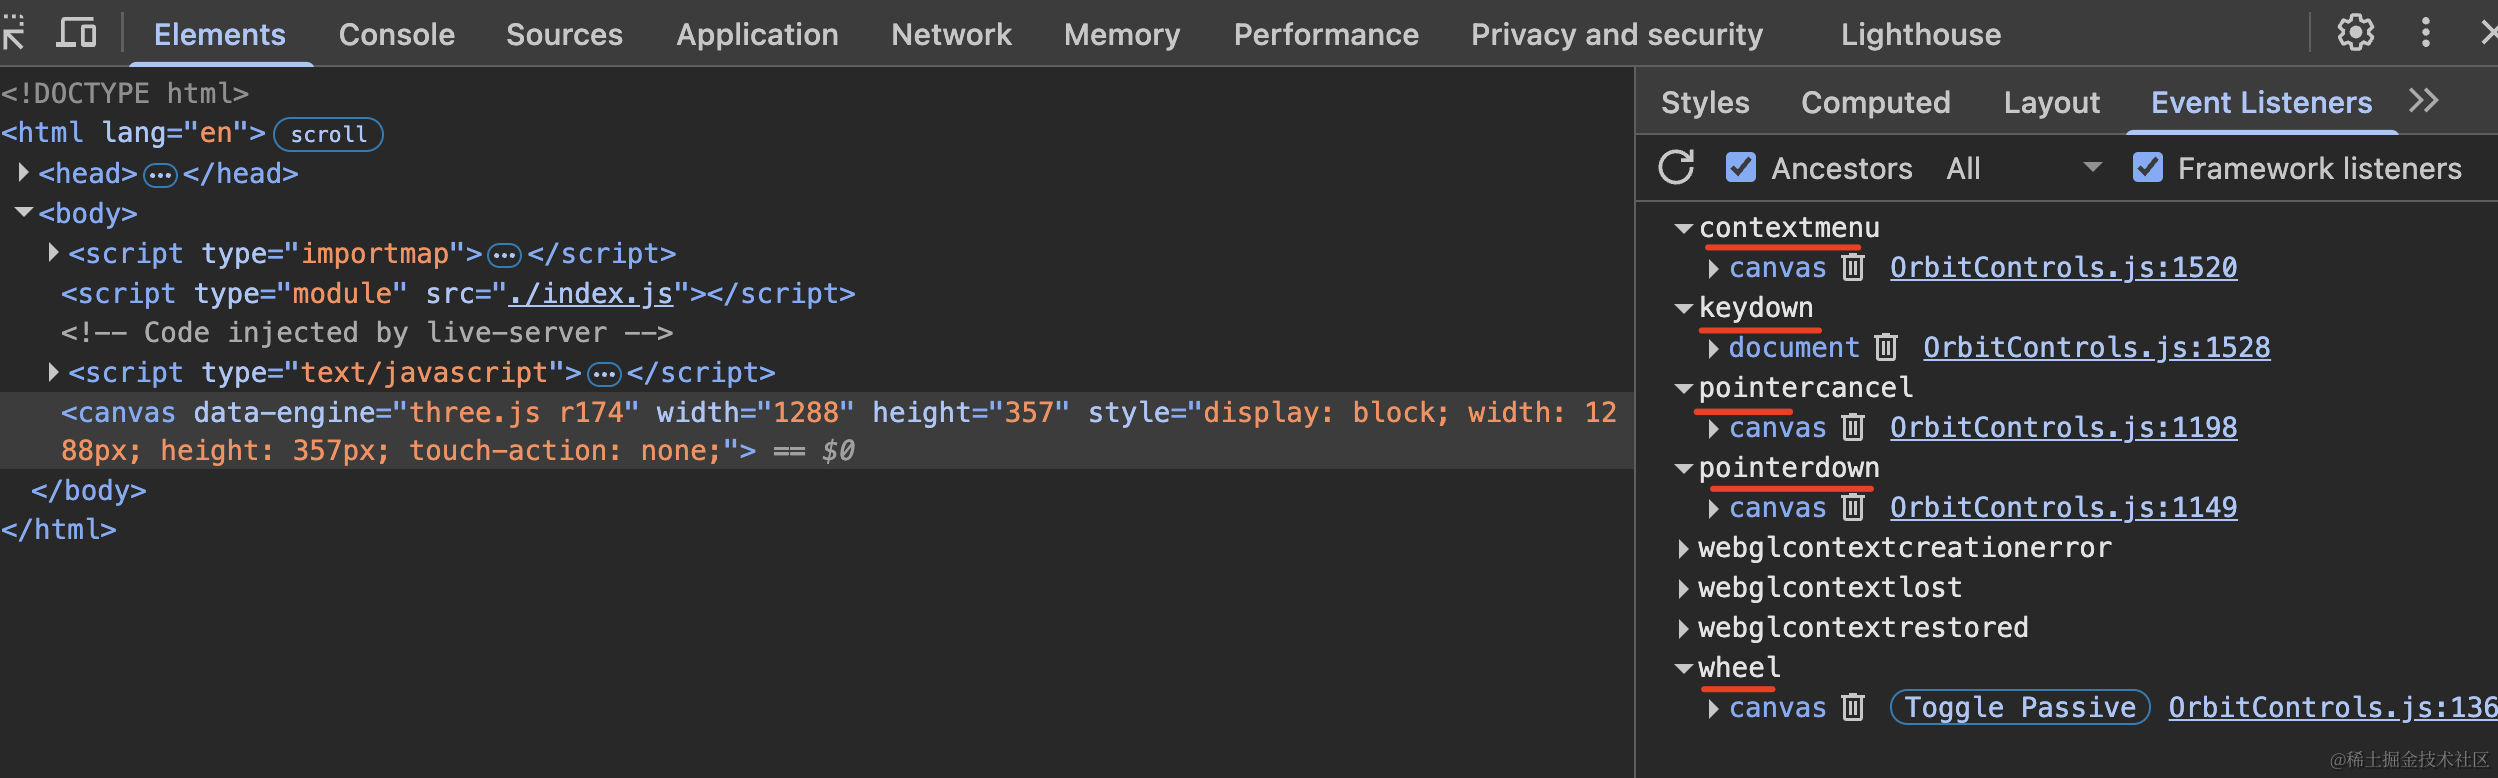Select the Elements tab
Viewport: 2498px width, 778px height.
[220, 34]
